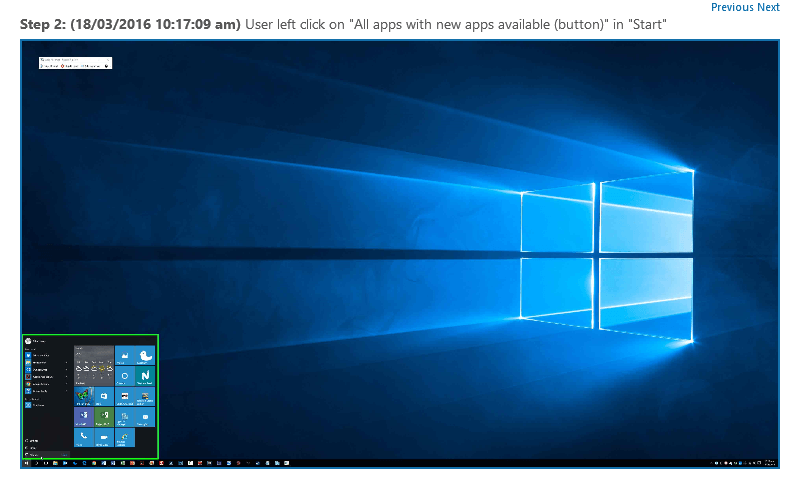Viewport: 799px width, 483px height.
Task: Open the user account avatar in Start
Action: pyautogui.click(x=28, y=341)
